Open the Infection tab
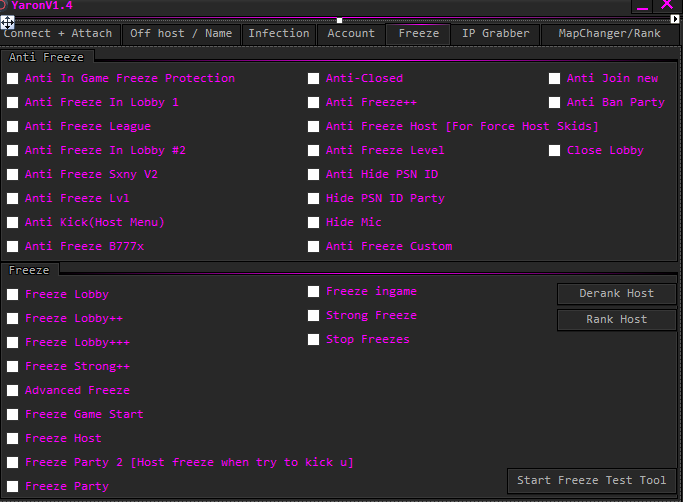Viewport: 683px width, 502px height. point(279,34)
